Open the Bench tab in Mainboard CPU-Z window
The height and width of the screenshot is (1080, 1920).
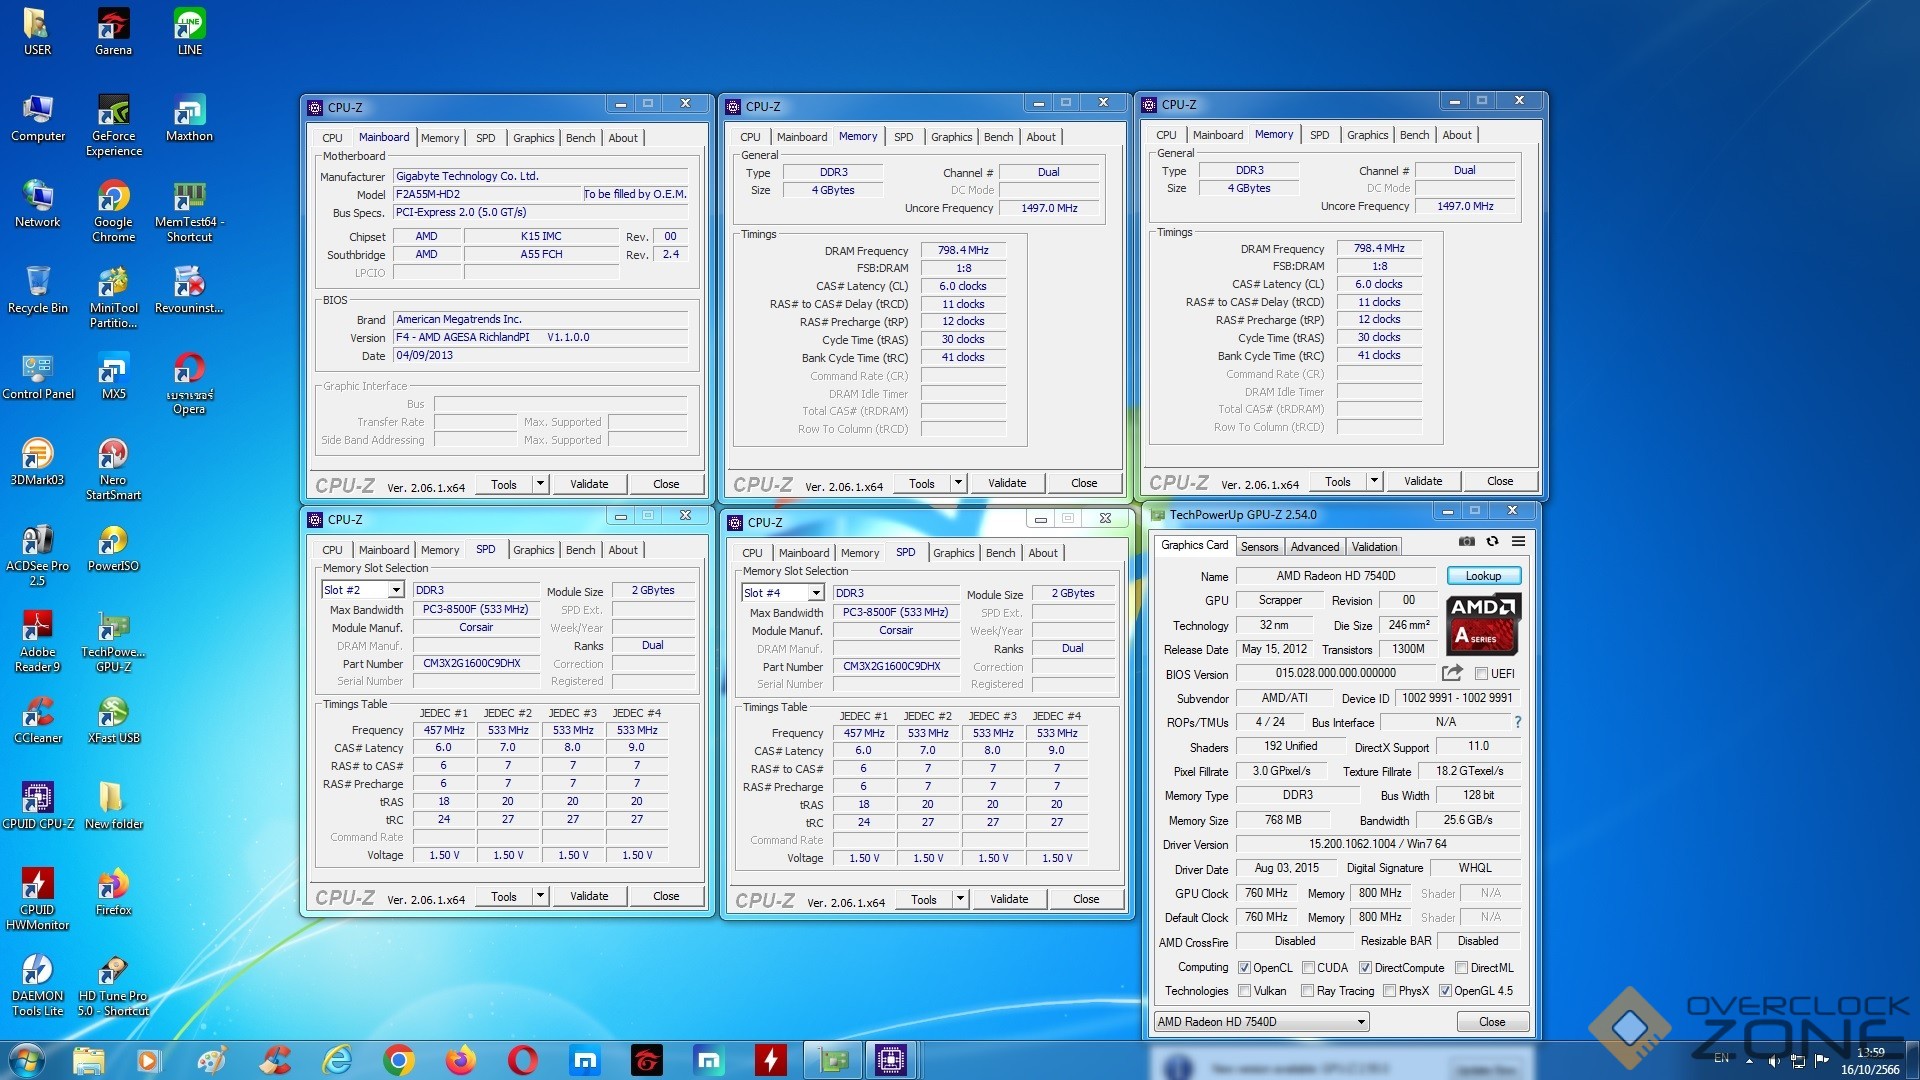click(x=580, y=138)
